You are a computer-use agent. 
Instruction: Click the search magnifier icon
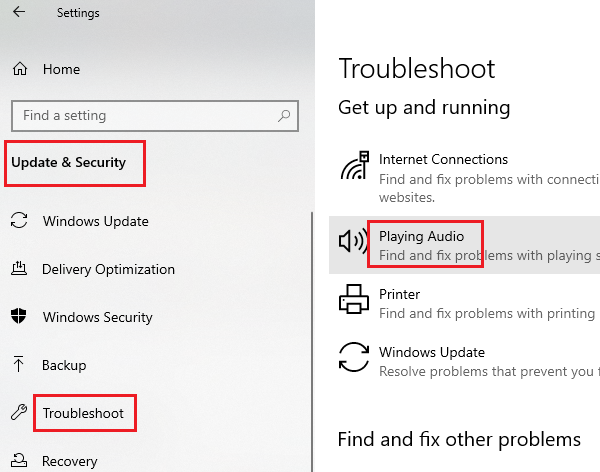[284, 115]
